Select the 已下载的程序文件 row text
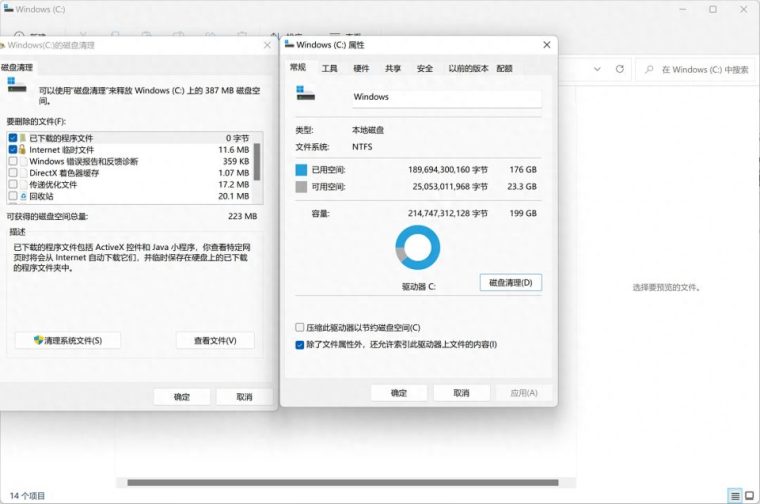This screenshot has width=760, height=504. [x=61, y=138]
